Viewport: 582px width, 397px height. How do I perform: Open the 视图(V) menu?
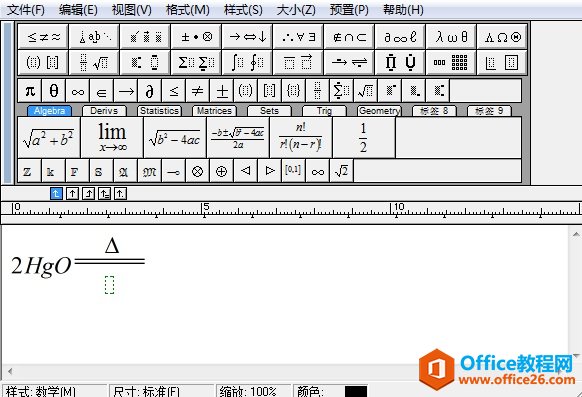(x=132, y=10)
